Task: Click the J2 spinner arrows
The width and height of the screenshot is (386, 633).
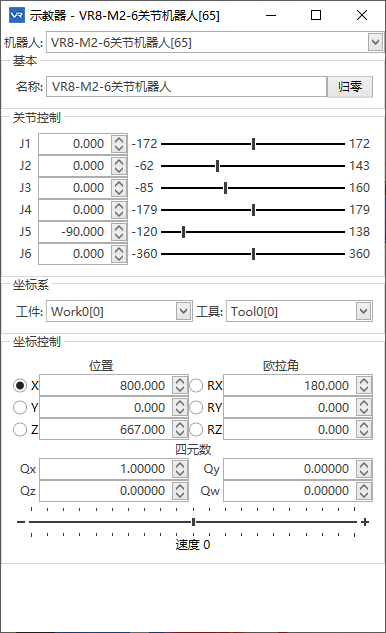Action: click(119, 166)
